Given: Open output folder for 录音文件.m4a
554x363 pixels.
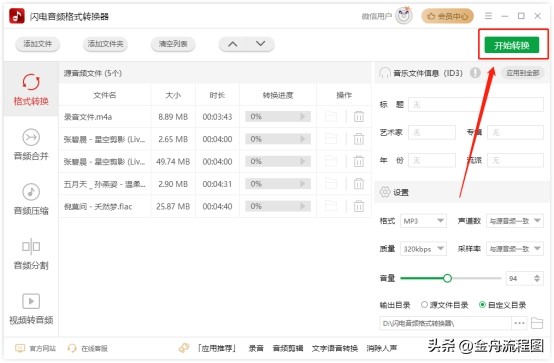Looking at the screenshot, I should [x=331, y=116].
